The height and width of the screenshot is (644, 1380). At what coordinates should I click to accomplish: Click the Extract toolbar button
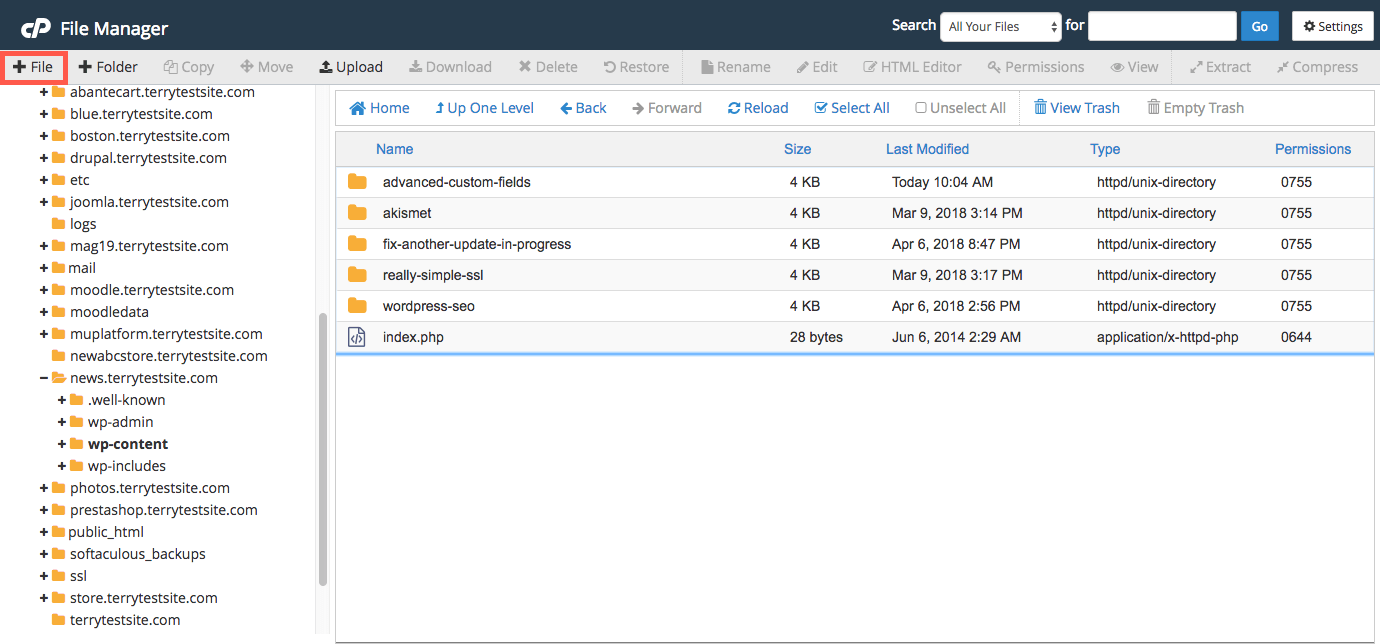(x=1220, y=67)
